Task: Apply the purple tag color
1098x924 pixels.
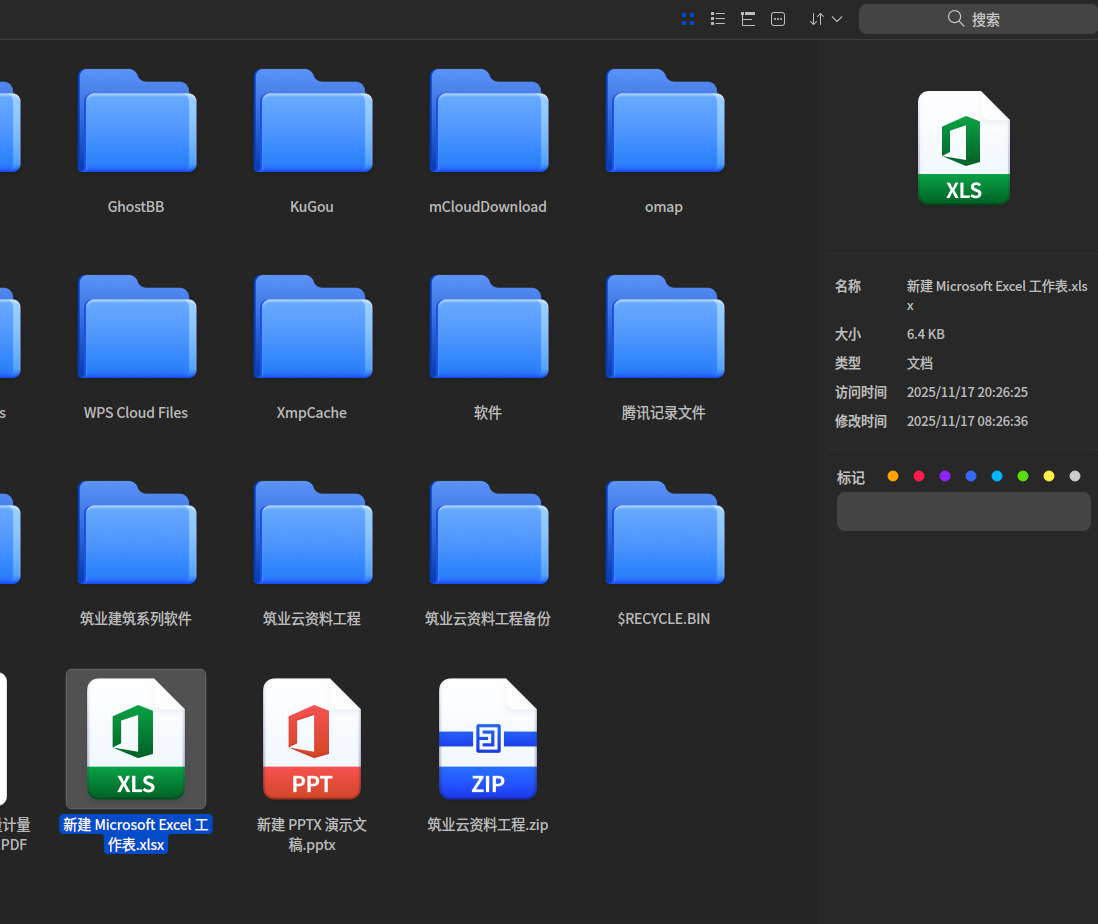Action: coord(945,476)
